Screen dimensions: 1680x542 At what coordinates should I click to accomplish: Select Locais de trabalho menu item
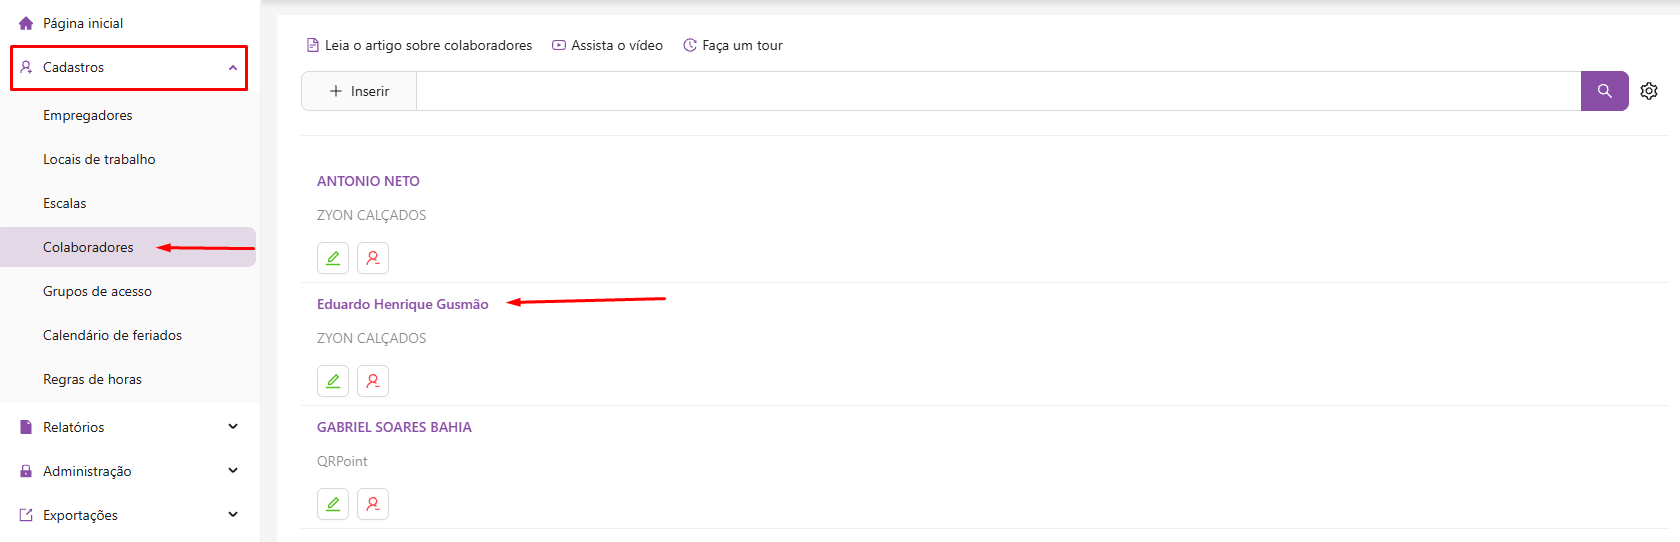click(x=99, y=159)
